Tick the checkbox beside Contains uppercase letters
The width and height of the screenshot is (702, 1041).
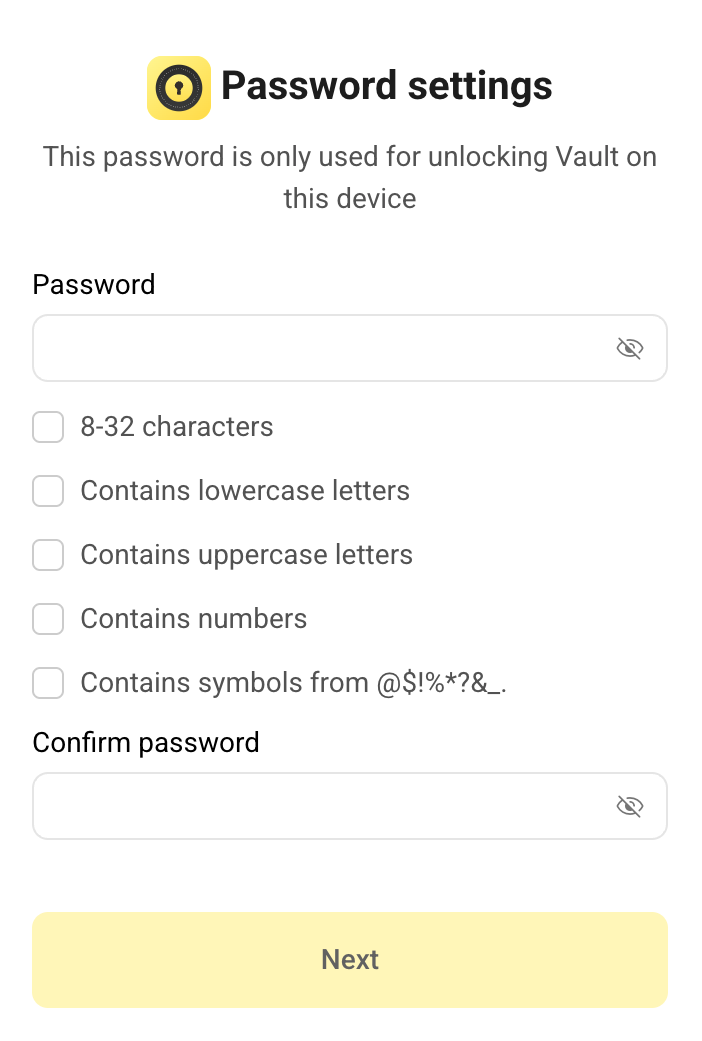click(48, 555)
